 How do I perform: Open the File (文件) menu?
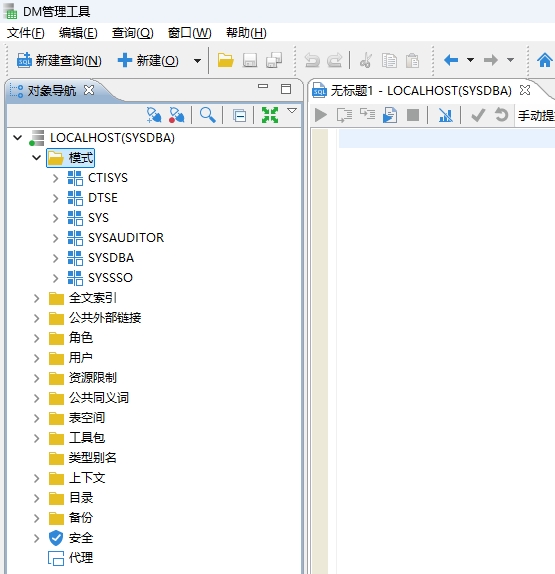click(x=26, y=33)
